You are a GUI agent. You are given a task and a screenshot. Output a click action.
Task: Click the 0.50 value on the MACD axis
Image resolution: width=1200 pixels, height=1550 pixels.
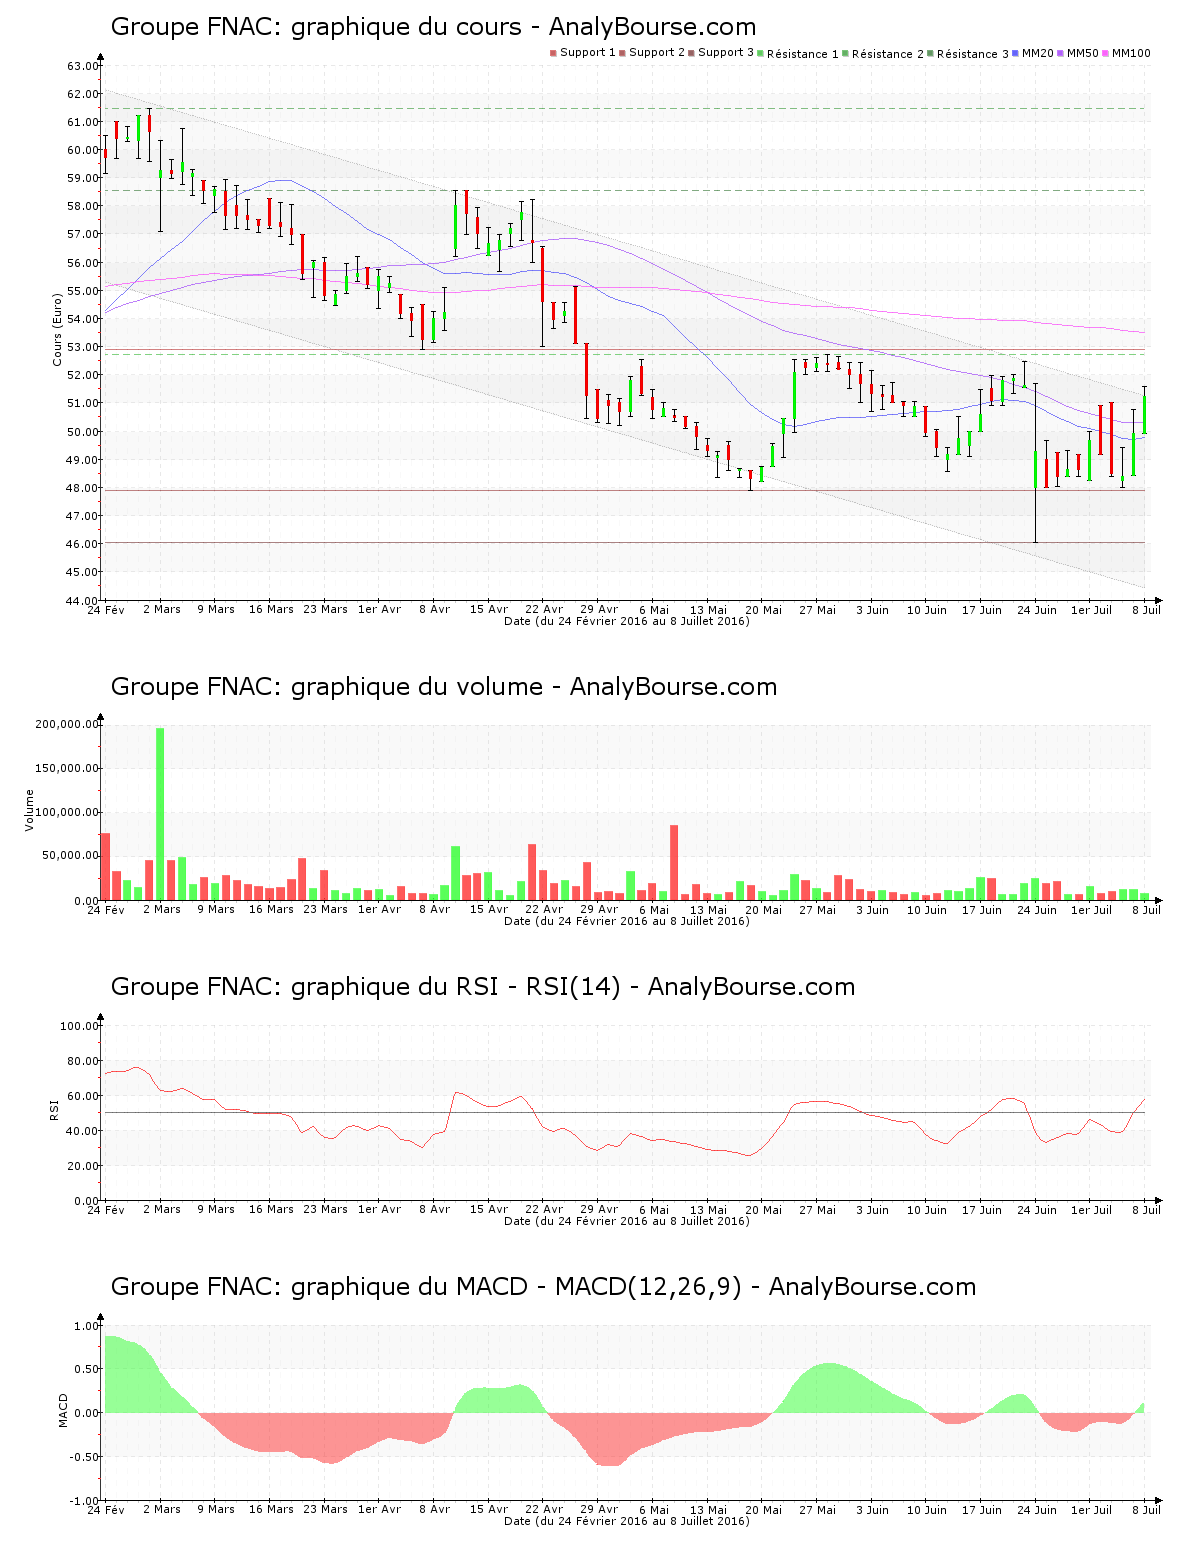coord(88,1369)
